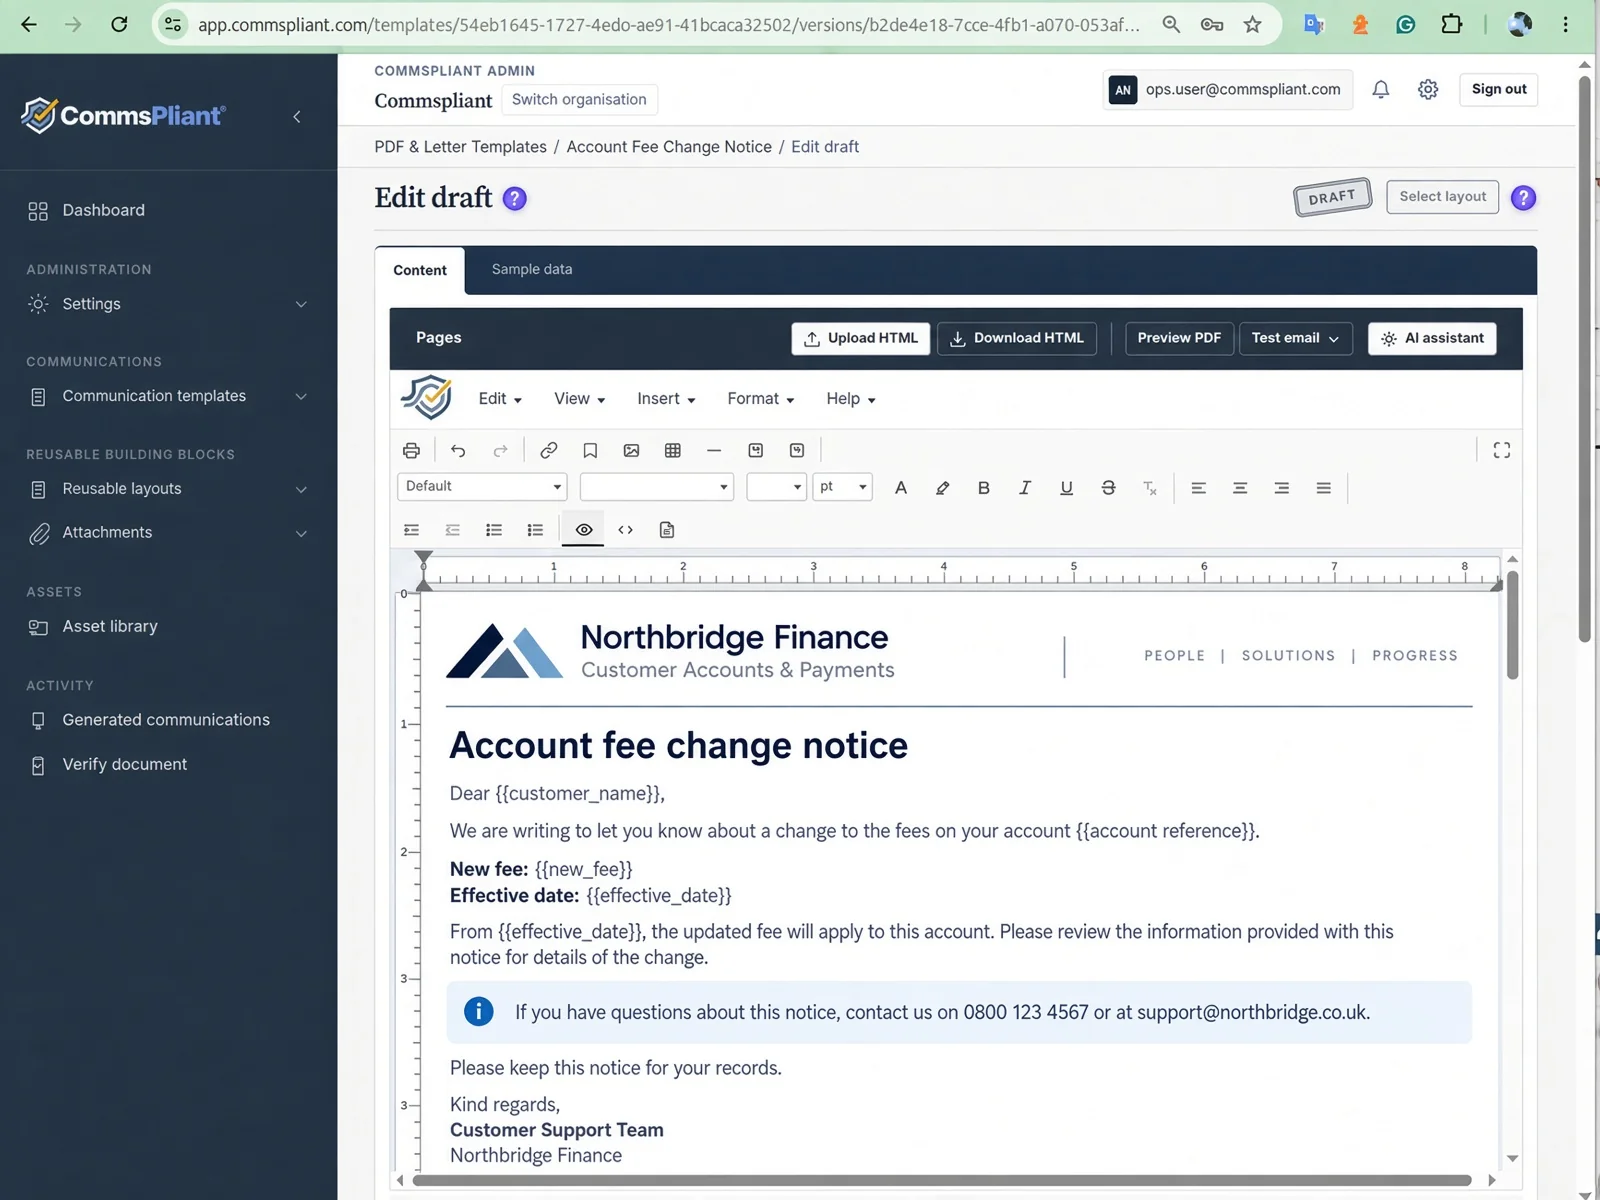Switch to the Sample data tab
Image resolution: width=1600 pixels, height=1200 pixels.
(532, 269)
